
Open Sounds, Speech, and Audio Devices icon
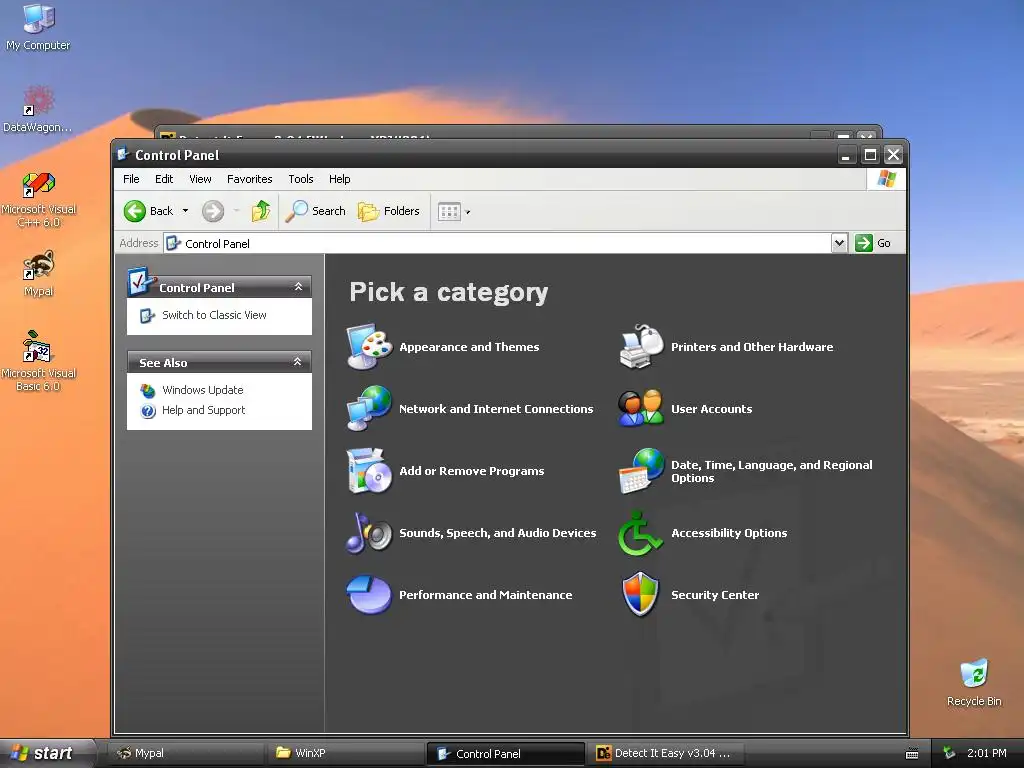(x=369, y=533)
